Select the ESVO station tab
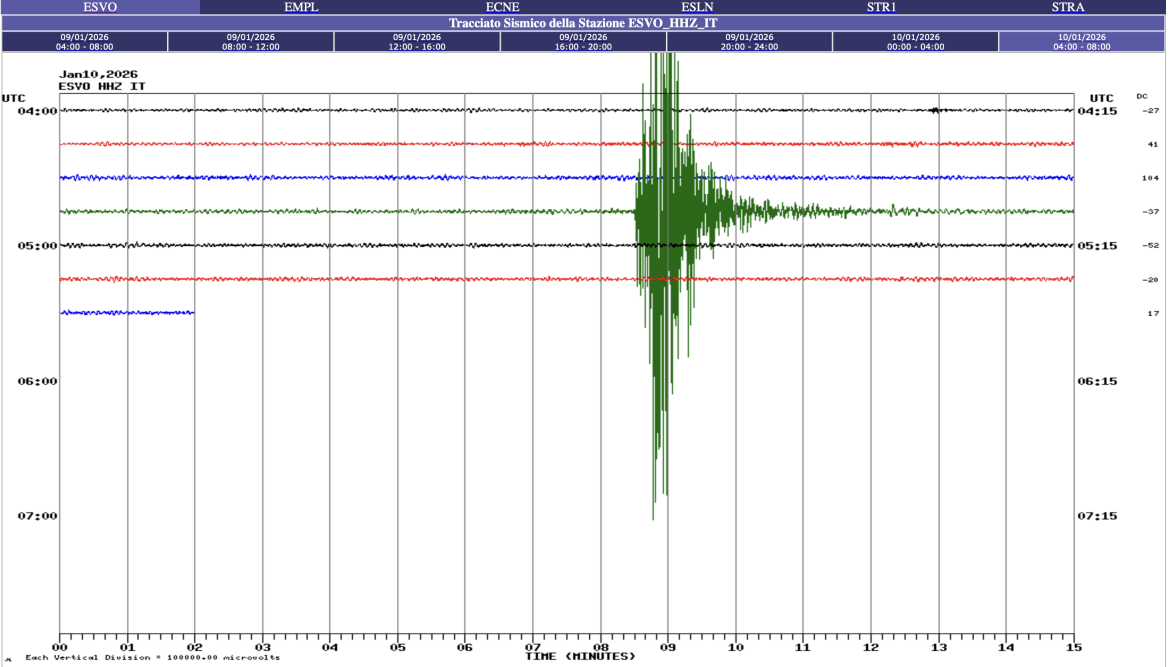This screenshot has height=667, width=1170. point(100,7)
